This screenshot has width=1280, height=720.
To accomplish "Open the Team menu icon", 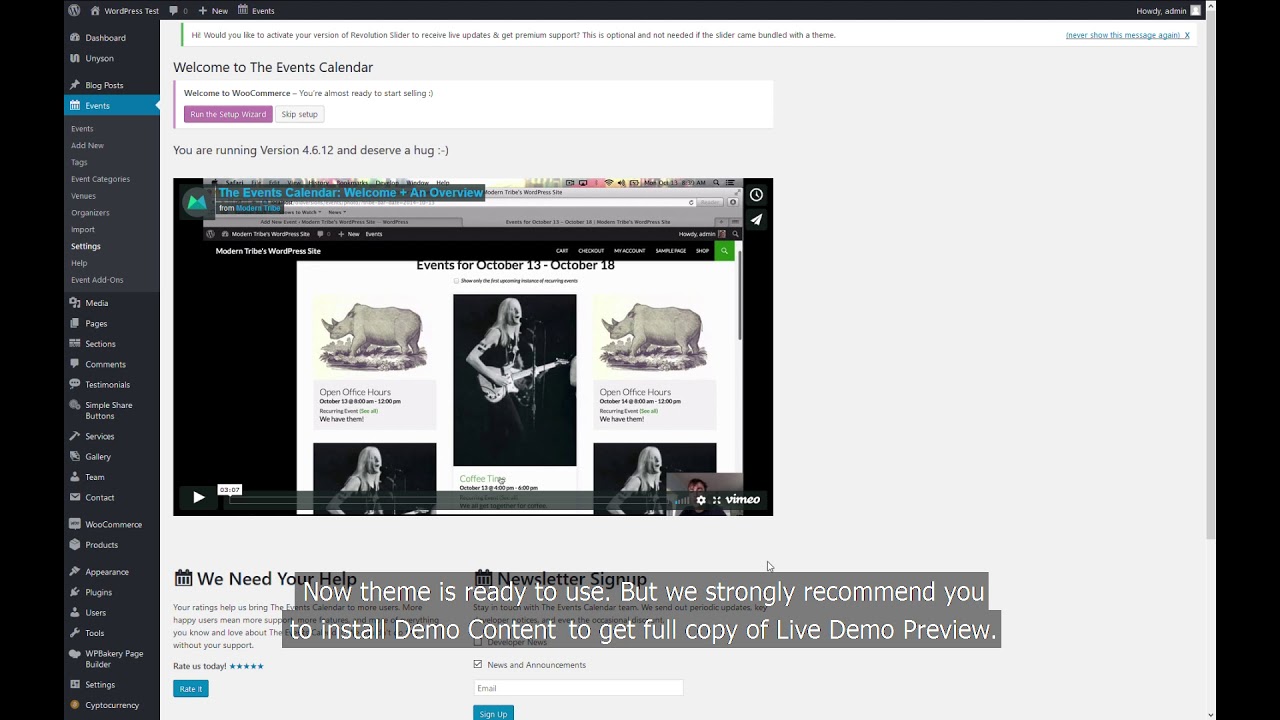I will click(75, 477).
